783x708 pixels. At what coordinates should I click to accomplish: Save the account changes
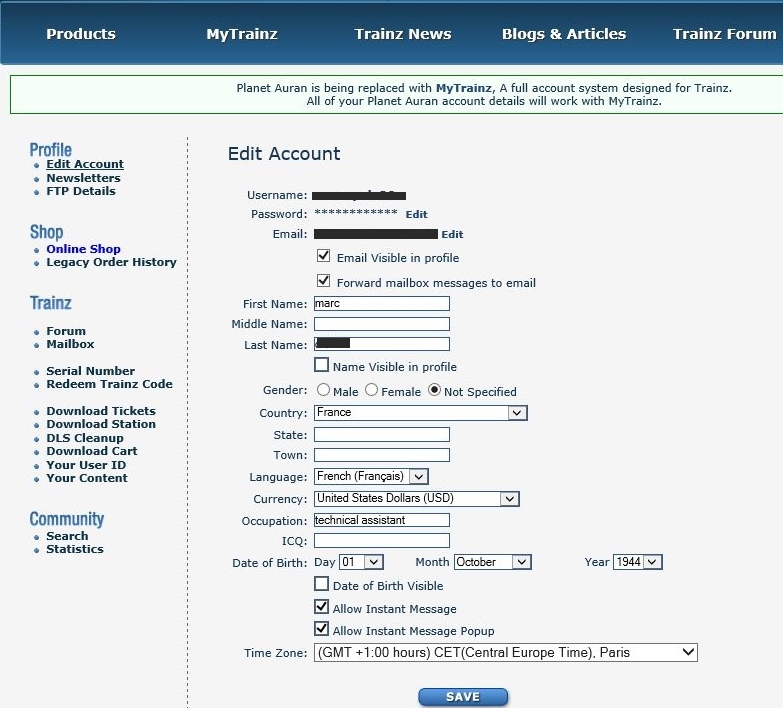click(x=463, y=697)
